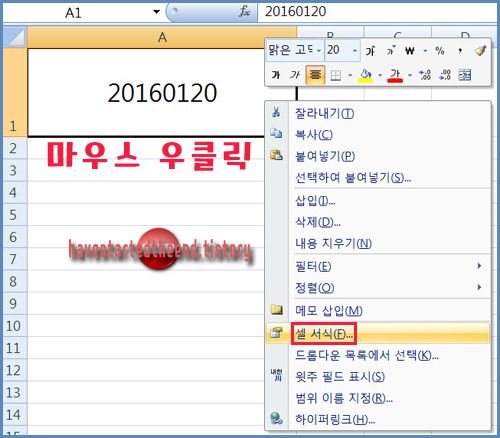The image size is (500, 438).
Task: Decrease font size in mini toolbar
Action: (391, 51)
